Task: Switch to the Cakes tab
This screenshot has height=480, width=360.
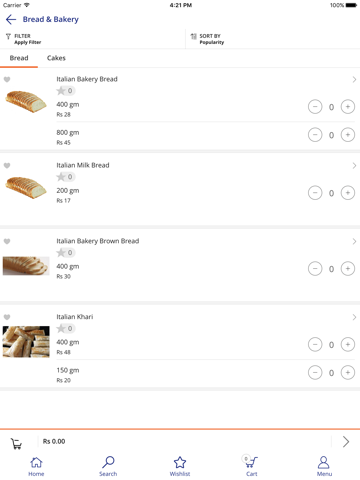Action: (x=56, y=58)
